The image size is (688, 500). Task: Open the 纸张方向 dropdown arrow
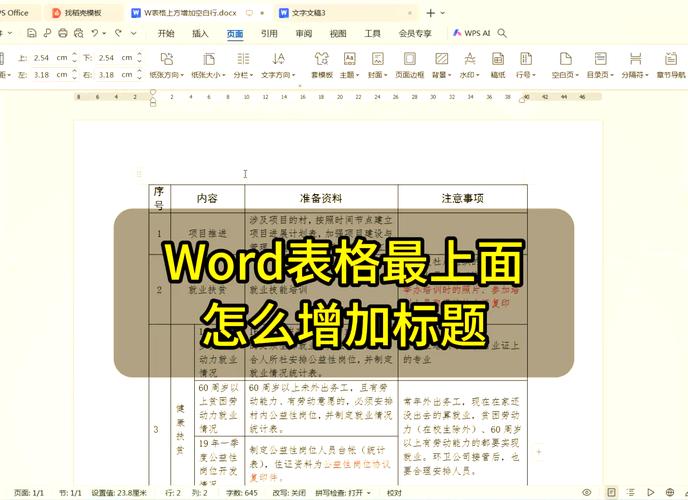coord(182,75)
